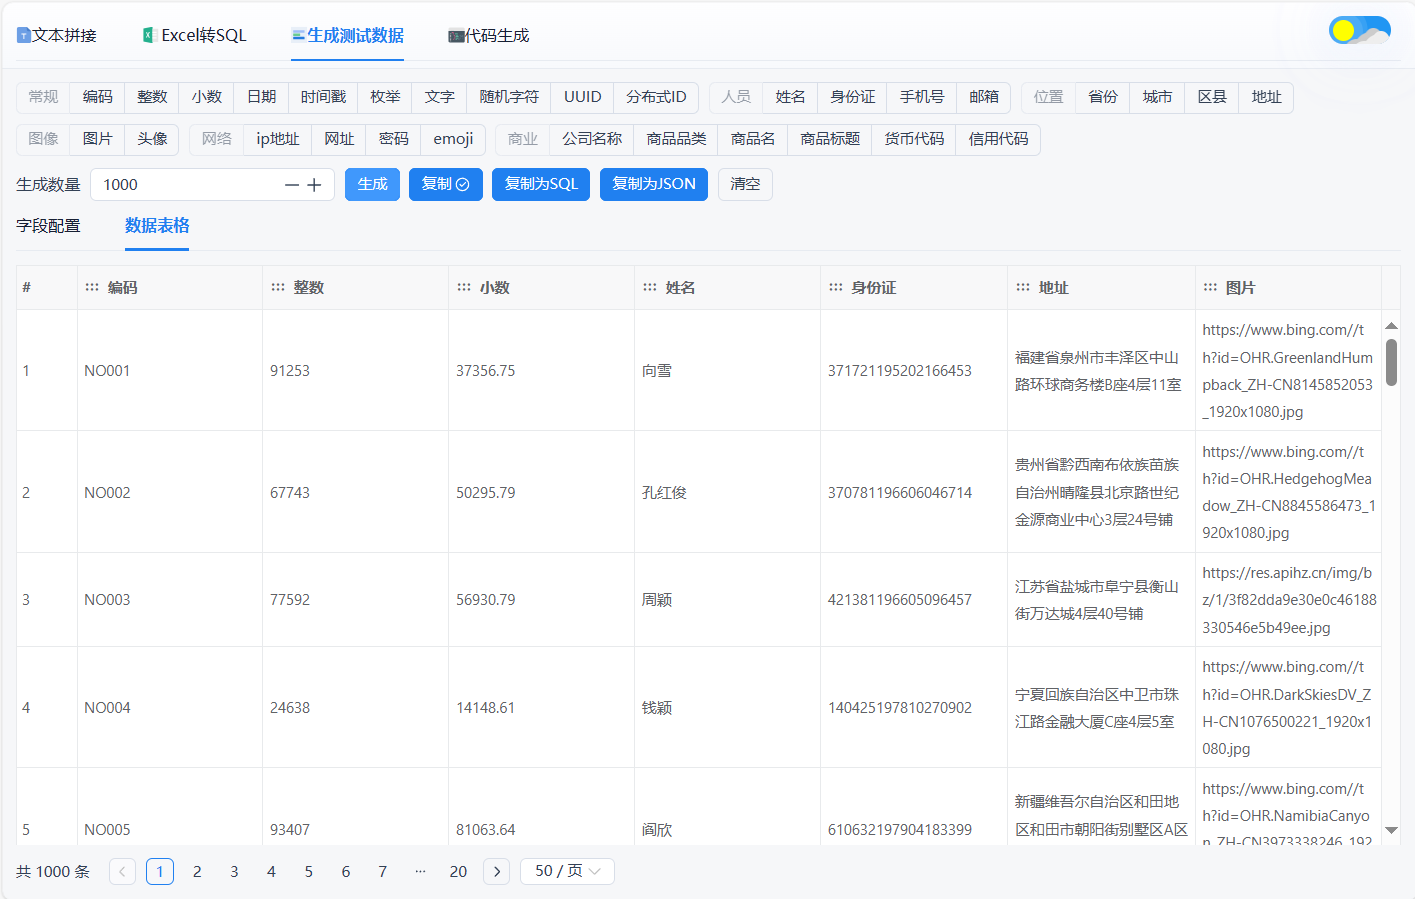The image size is (1415, 899).
Task: Add the 头像 field type
Action: (152, 139)
